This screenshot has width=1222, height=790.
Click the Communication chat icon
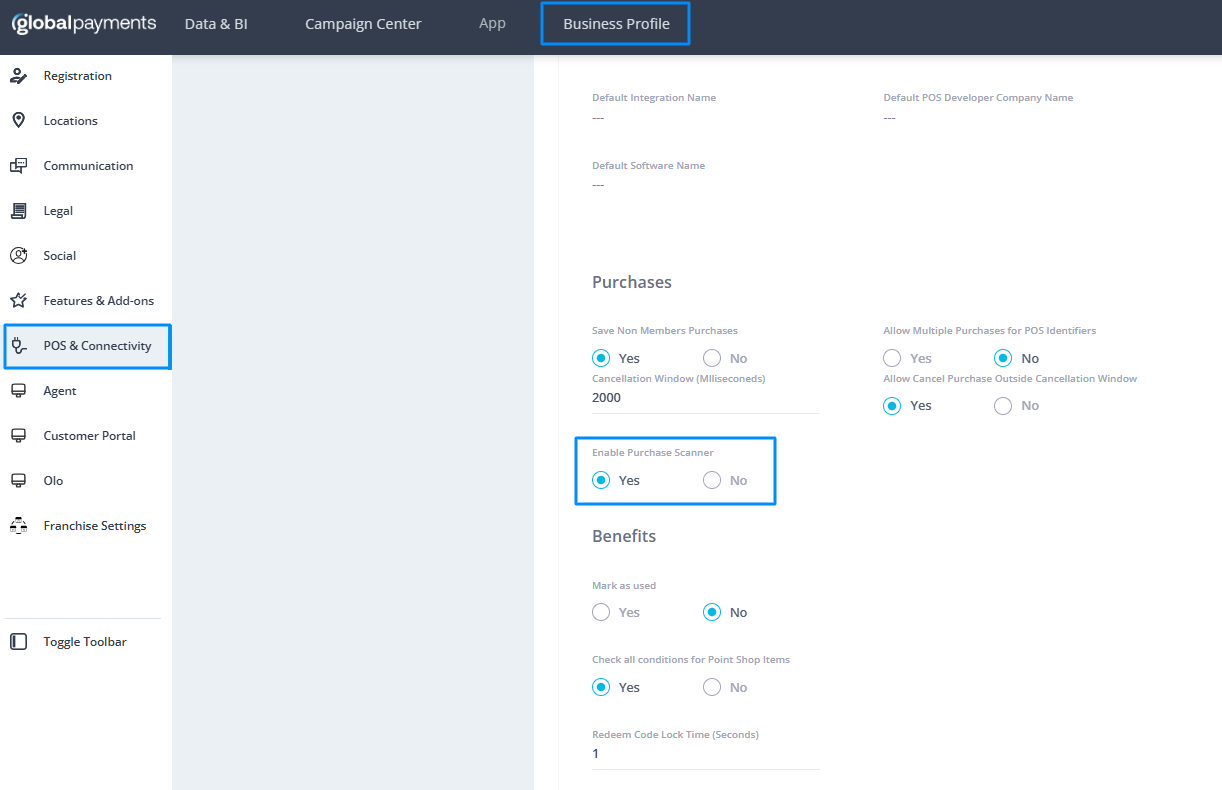tap(18, 166)
